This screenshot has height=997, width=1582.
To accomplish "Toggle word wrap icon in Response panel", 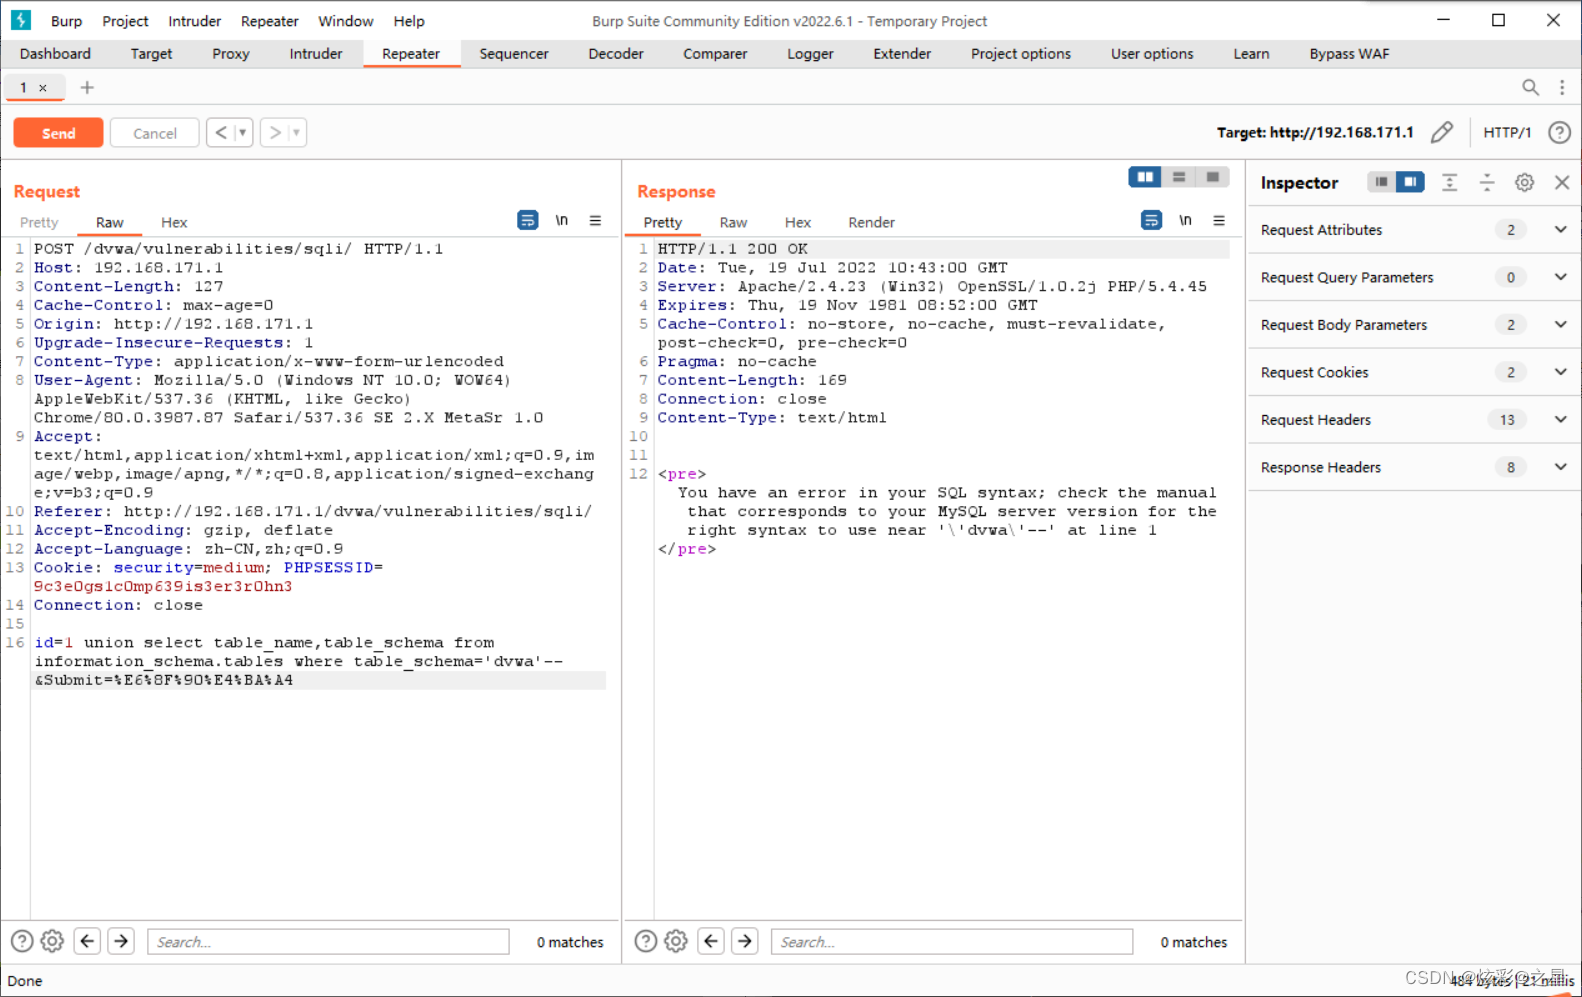I will (1151, 220).
